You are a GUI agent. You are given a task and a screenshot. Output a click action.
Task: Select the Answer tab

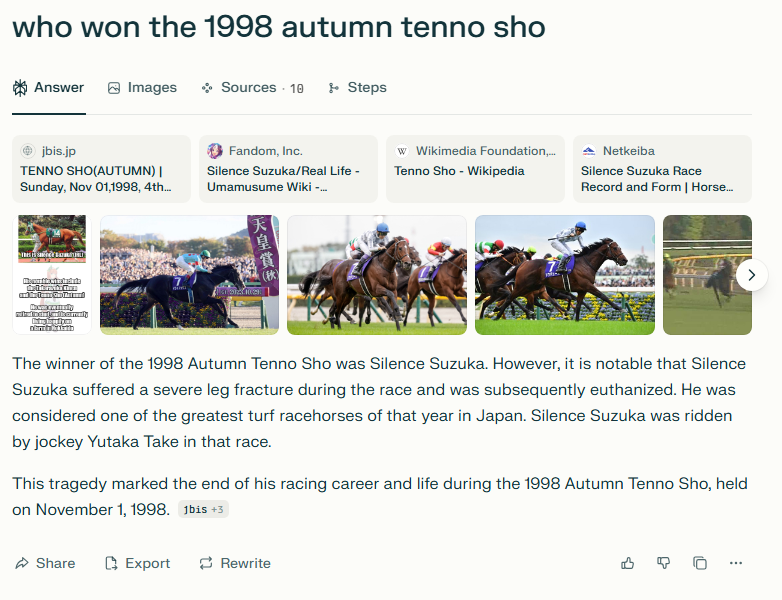(49, 88)
